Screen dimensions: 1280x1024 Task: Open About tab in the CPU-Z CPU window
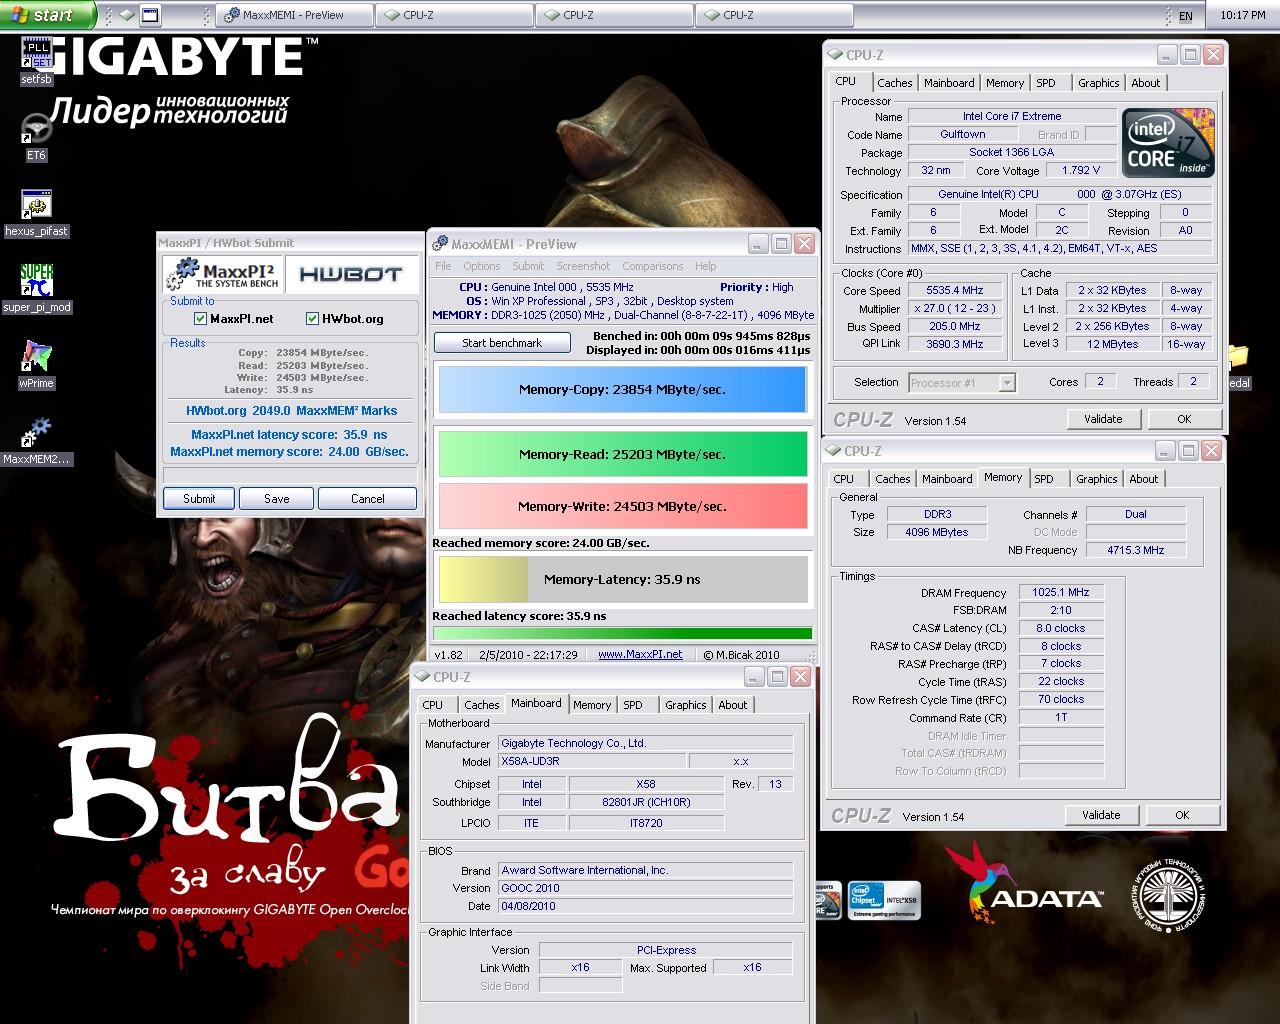[1145, 83]
